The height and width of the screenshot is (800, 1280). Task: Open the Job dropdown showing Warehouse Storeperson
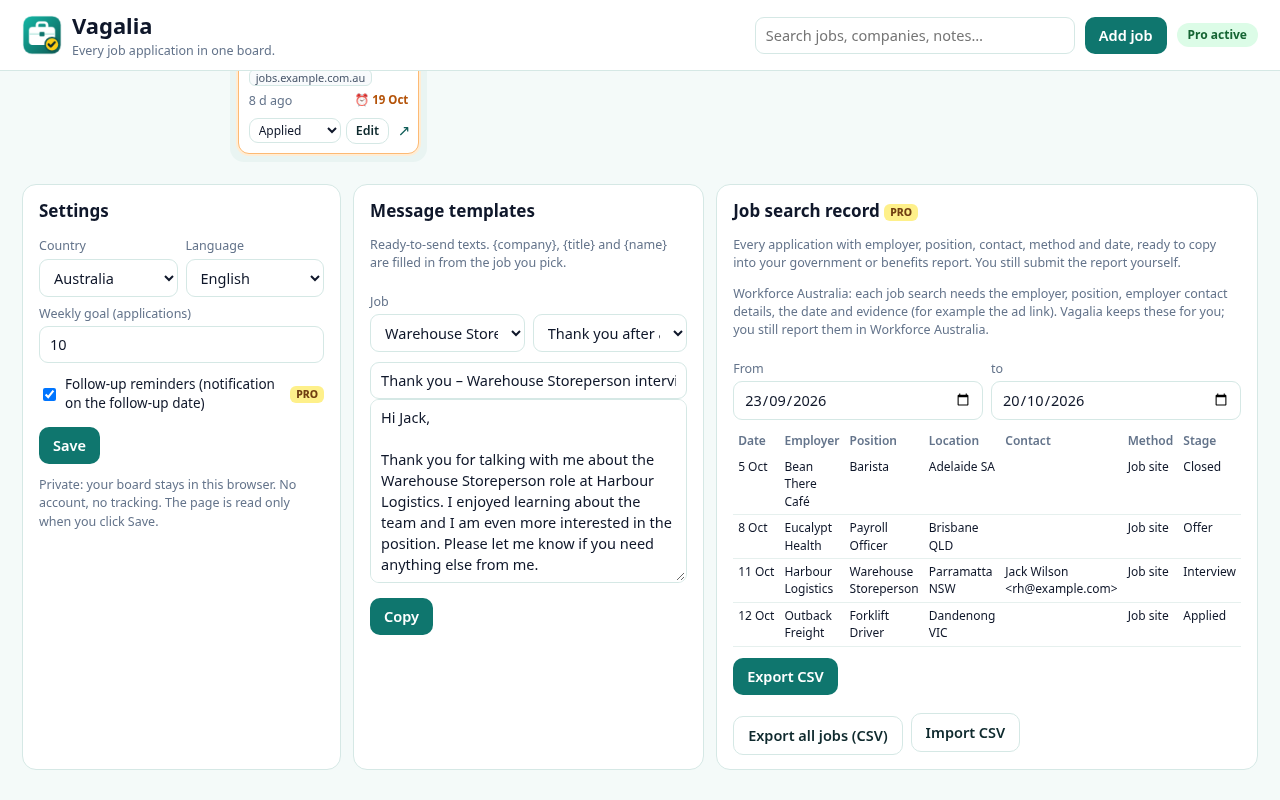tap(447, 333)
